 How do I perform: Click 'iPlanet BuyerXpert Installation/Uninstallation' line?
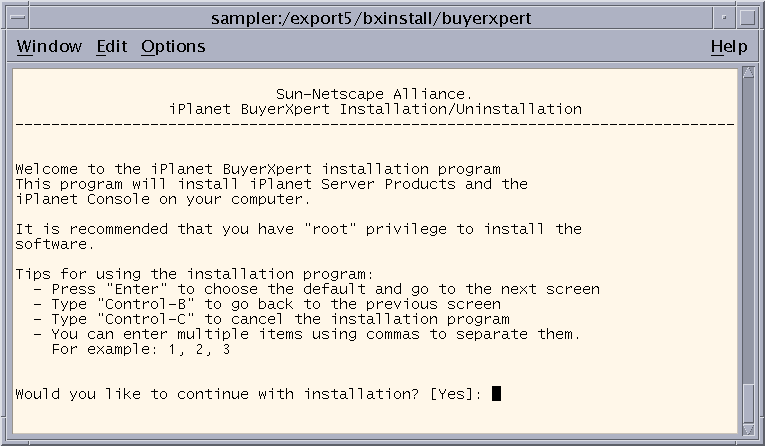(375, 109)
